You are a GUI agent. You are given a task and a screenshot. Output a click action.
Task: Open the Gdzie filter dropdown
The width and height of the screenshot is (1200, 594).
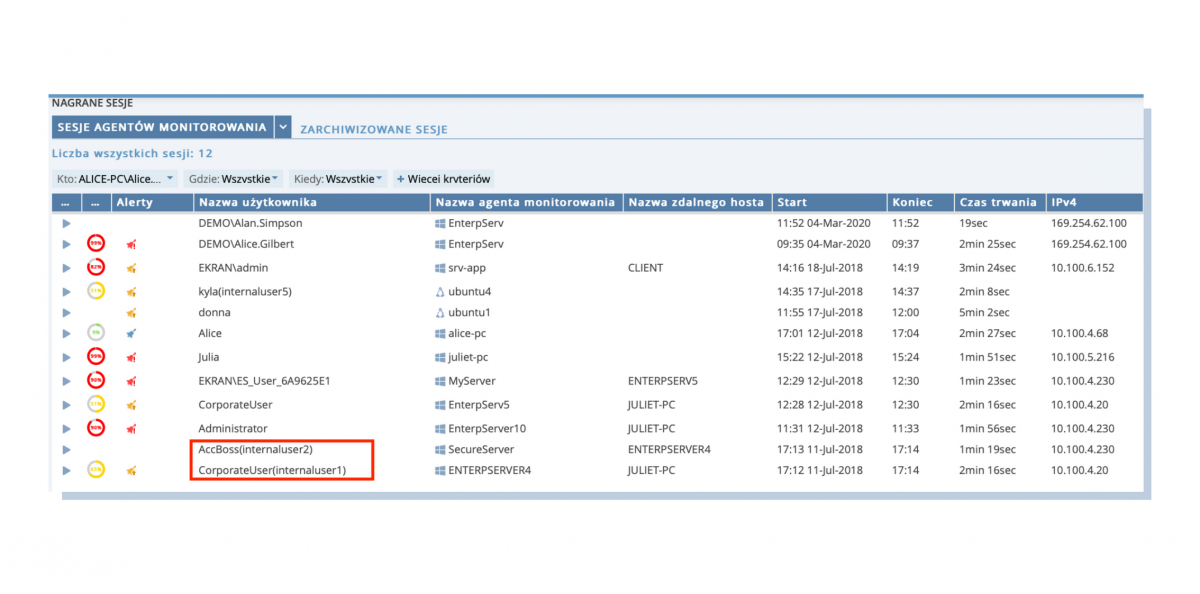(238, 179)
